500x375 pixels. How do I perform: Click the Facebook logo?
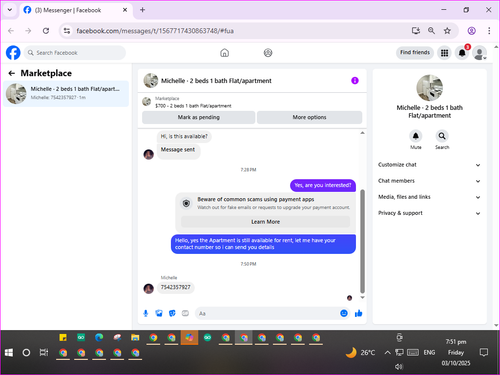13,53
